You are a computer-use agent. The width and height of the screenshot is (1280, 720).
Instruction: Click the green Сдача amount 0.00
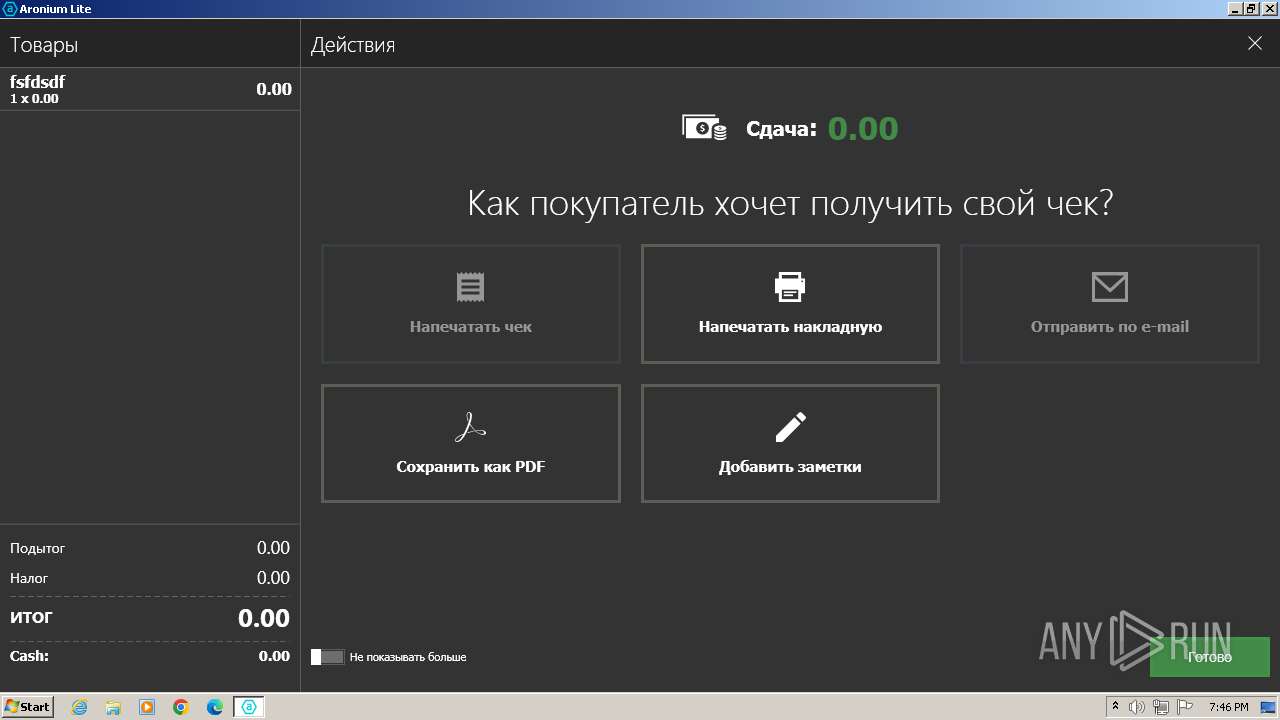pyautogui.click(x=863, y=129)
